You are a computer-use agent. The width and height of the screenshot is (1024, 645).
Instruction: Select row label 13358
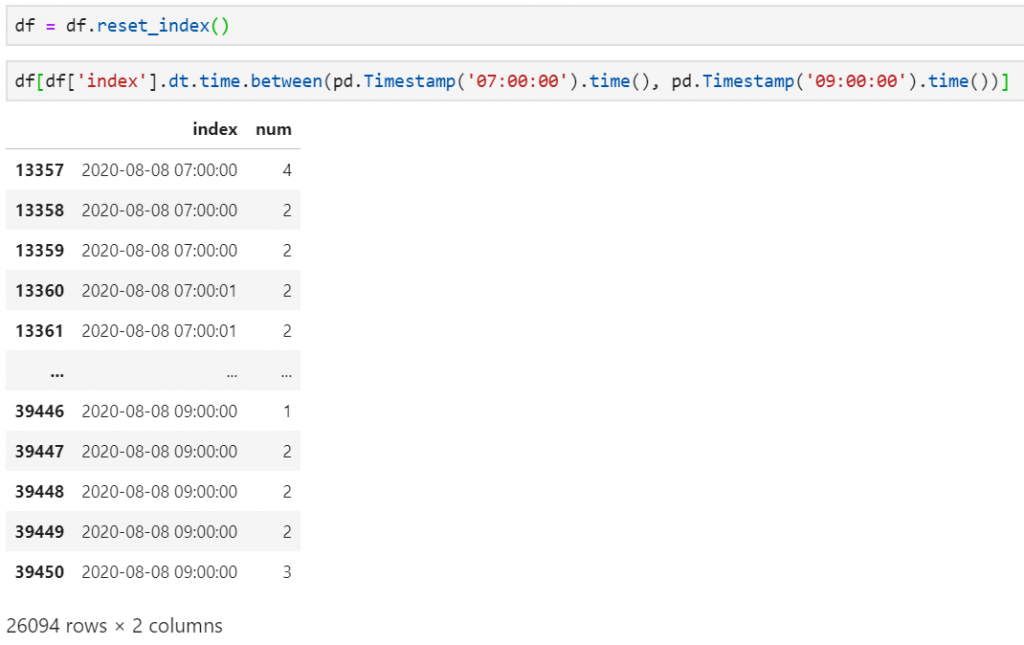coord(39,210)
